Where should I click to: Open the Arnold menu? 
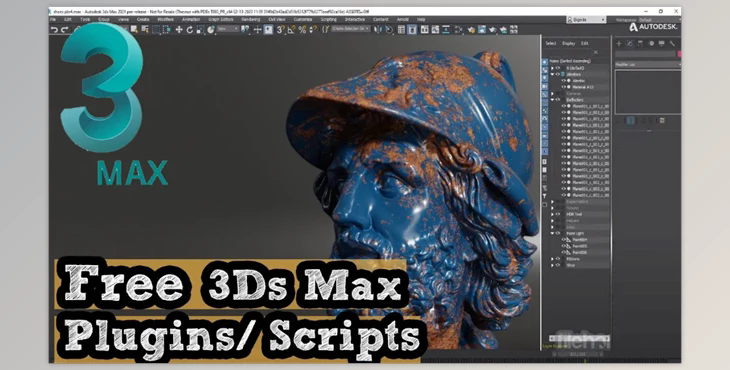click(x=403, y=19)
